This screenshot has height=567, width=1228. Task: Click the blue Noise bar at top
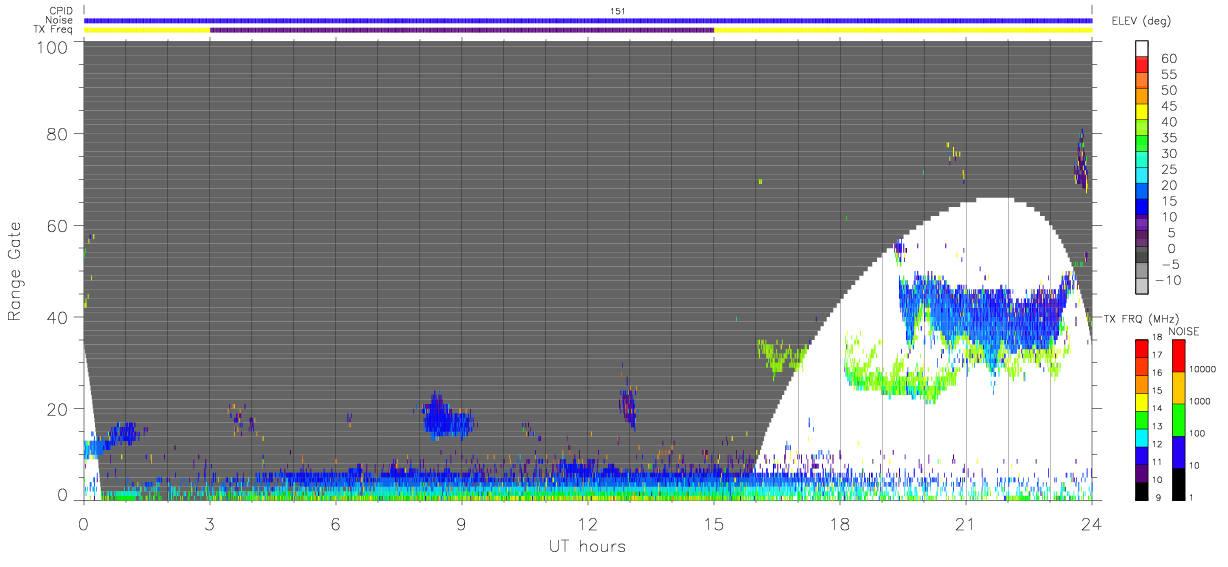[588, 20]
